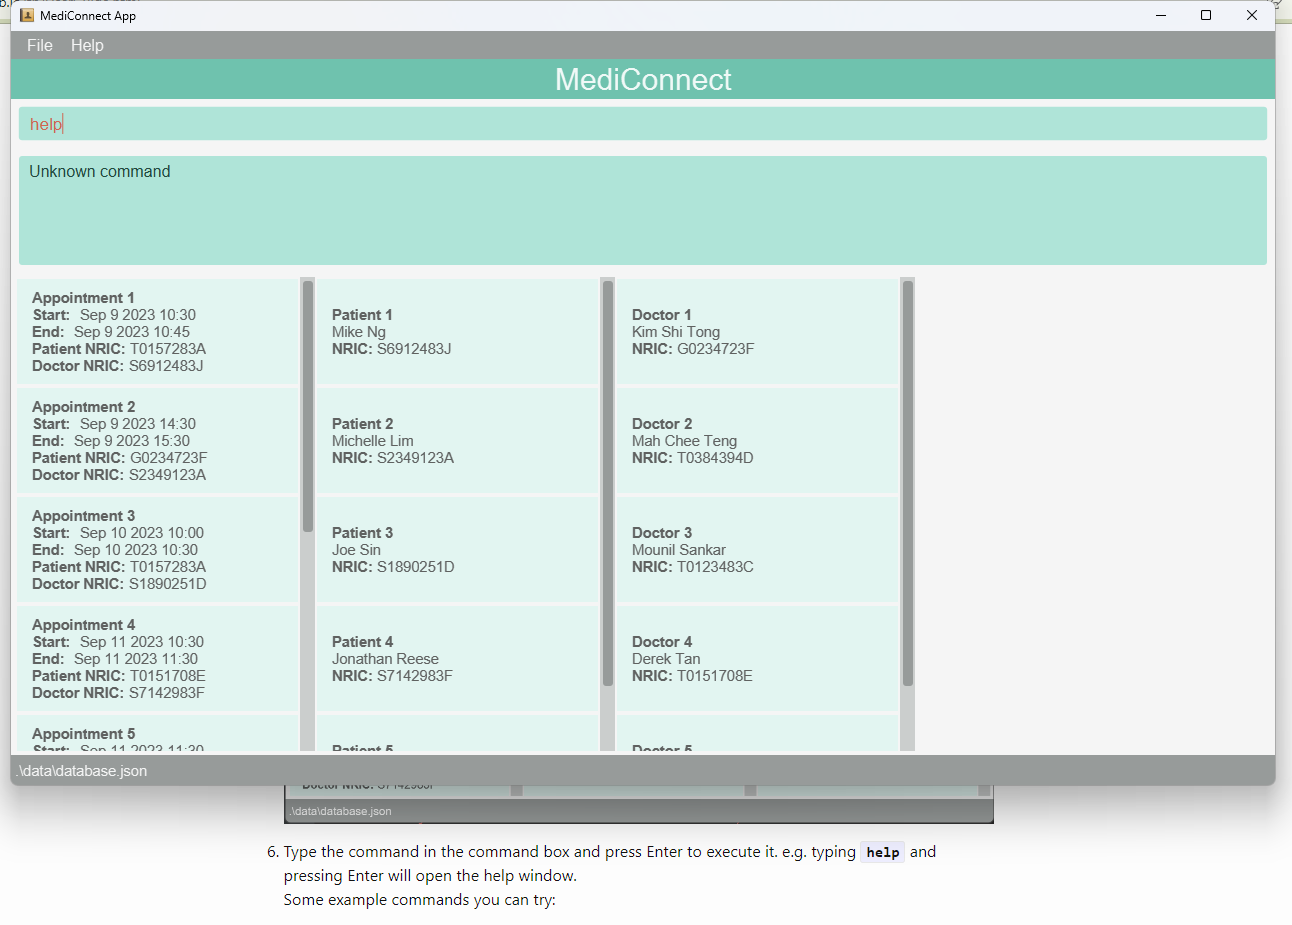Select Patient 2 Michelle Lim card
The image size is (1292, 925).
tap(457, 440)
